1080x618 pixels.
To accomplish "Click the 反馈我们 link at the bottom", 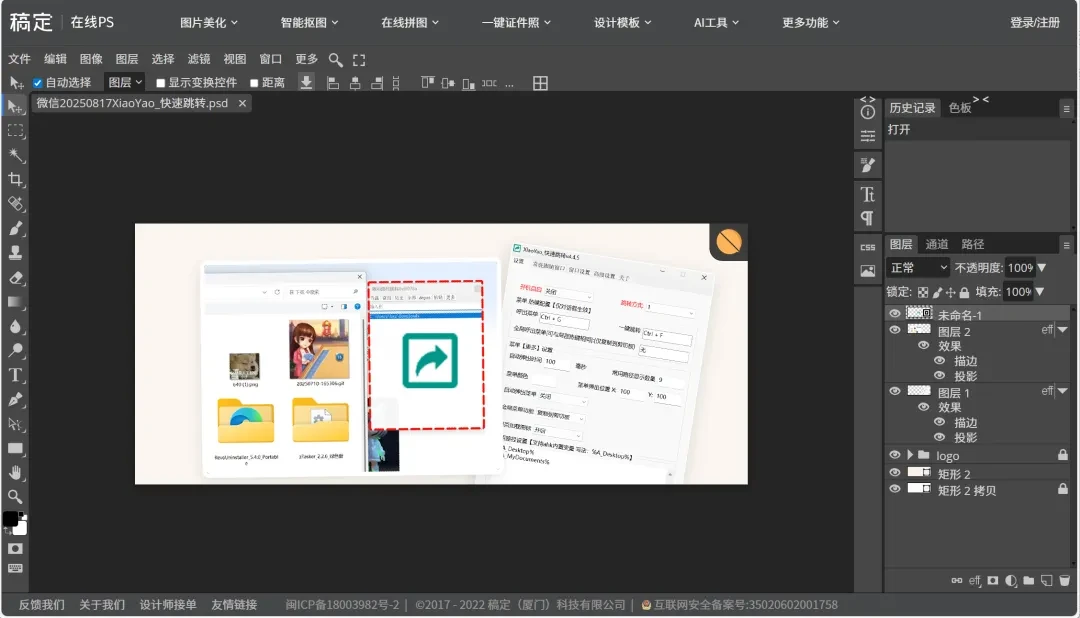I will point(37,604).
